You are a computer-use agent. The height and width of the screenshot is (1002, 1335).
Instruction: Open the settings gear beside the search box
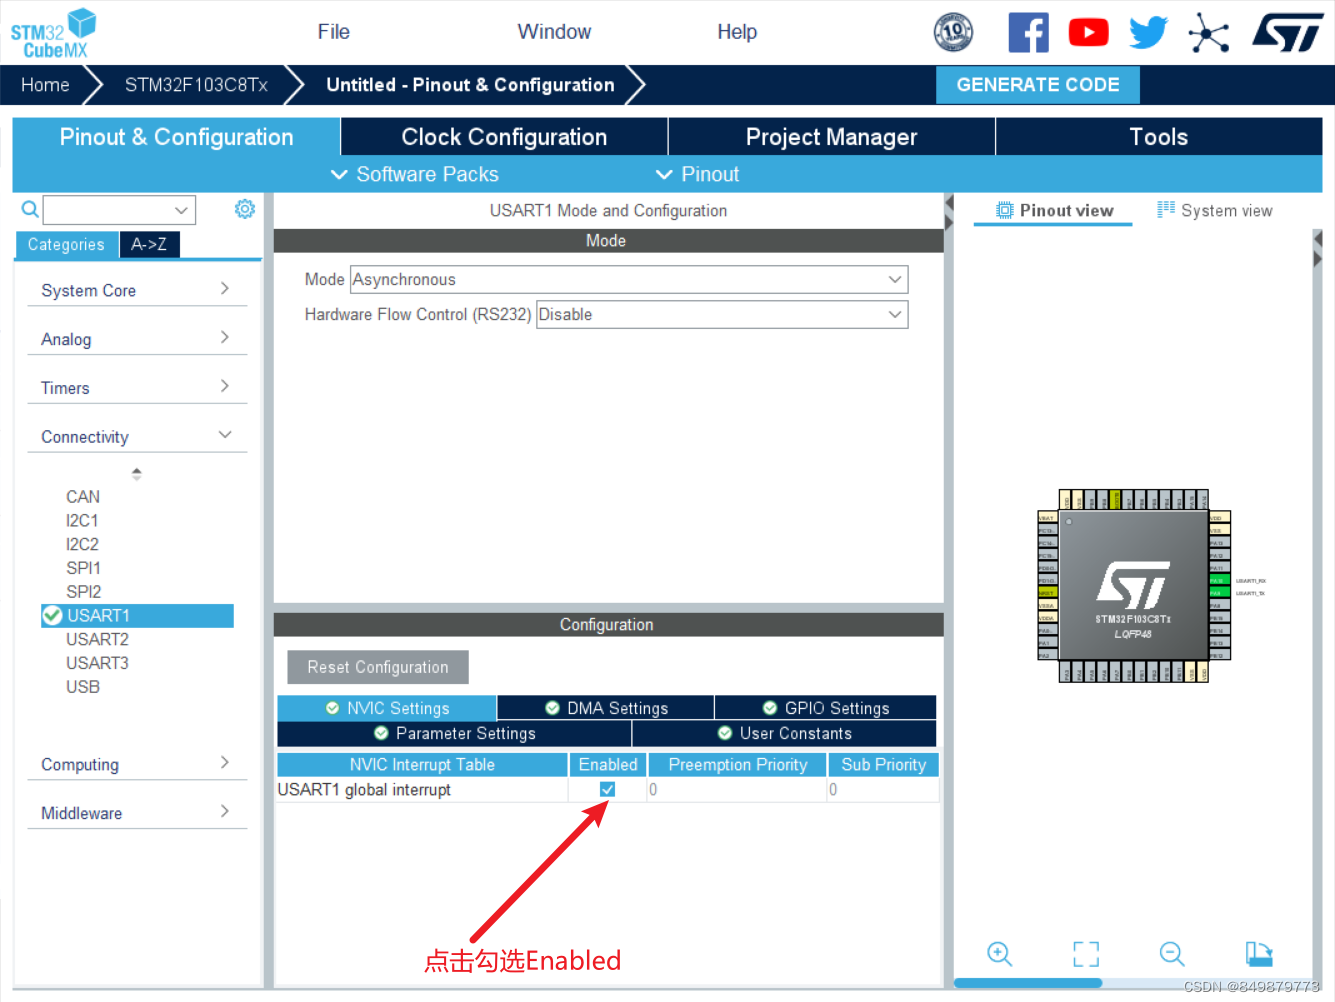coord(244,209)
